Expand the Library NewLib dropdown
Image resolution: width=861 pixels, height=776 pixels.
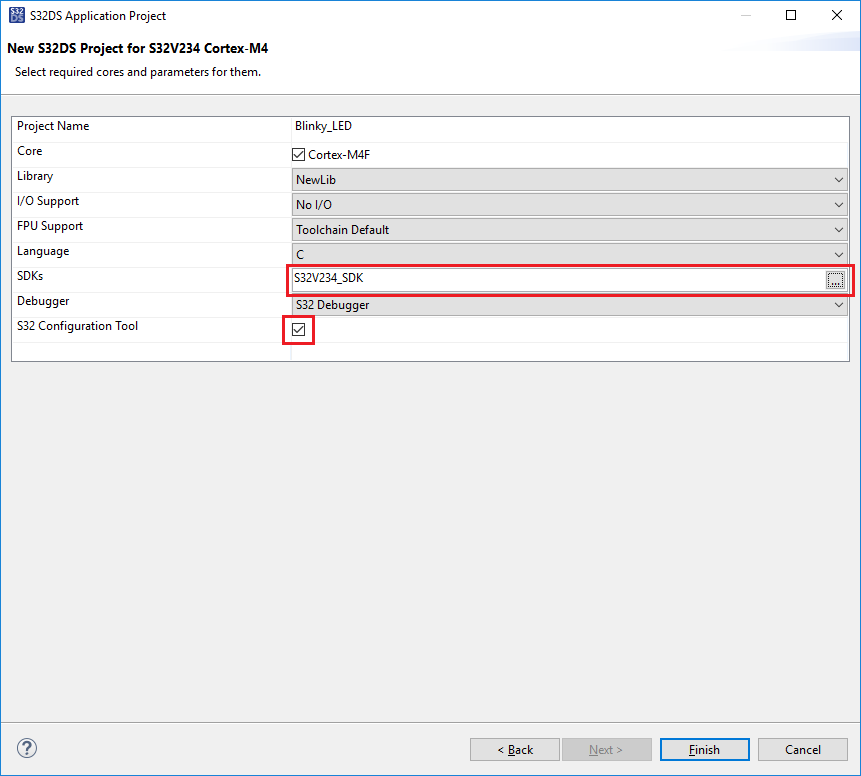569,180
